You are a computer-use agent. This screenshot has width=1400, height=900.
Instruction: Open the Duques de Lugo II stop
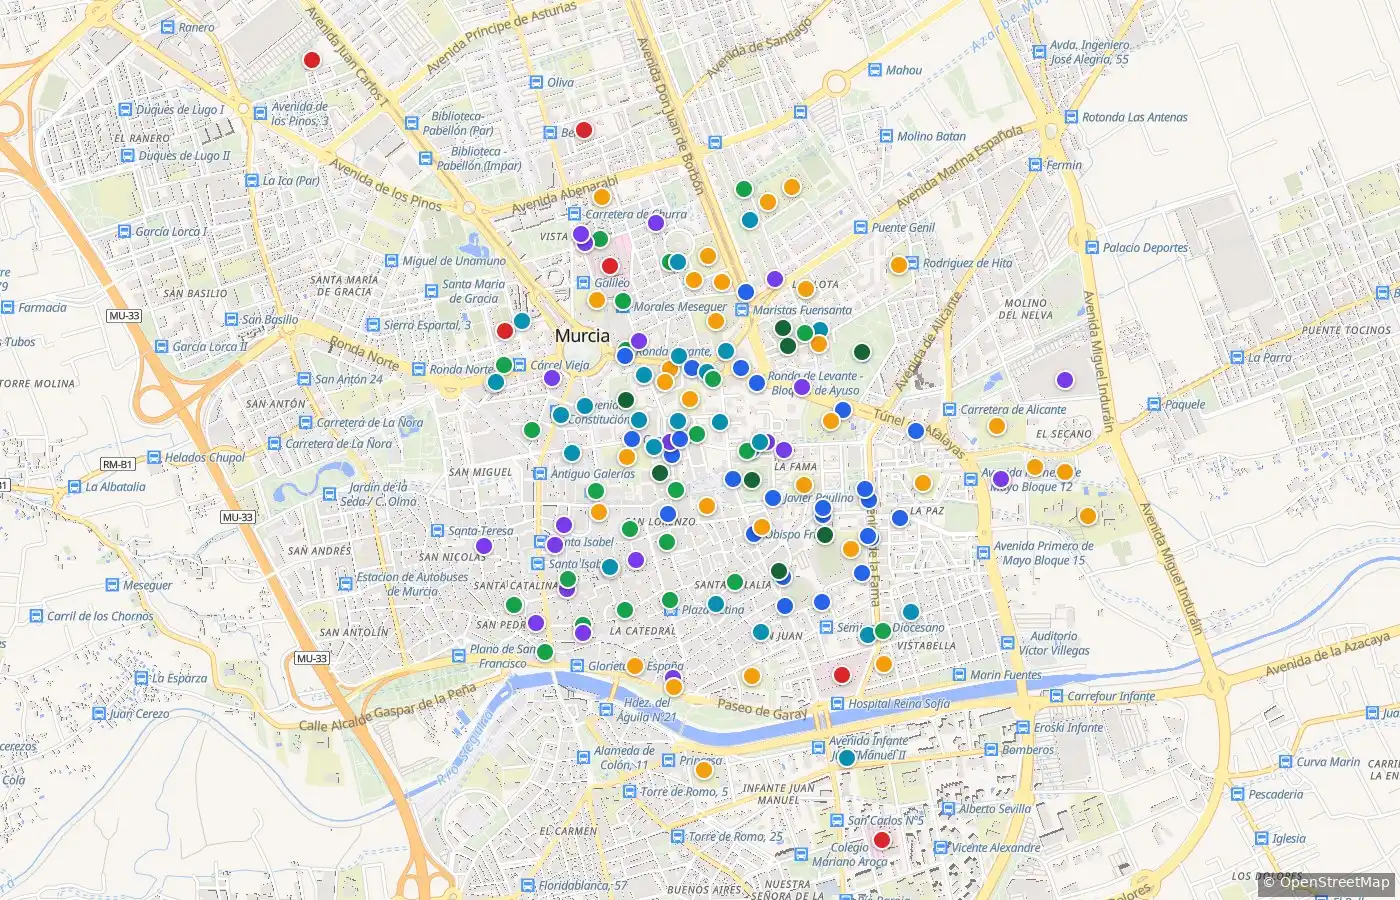coord(127,156)
